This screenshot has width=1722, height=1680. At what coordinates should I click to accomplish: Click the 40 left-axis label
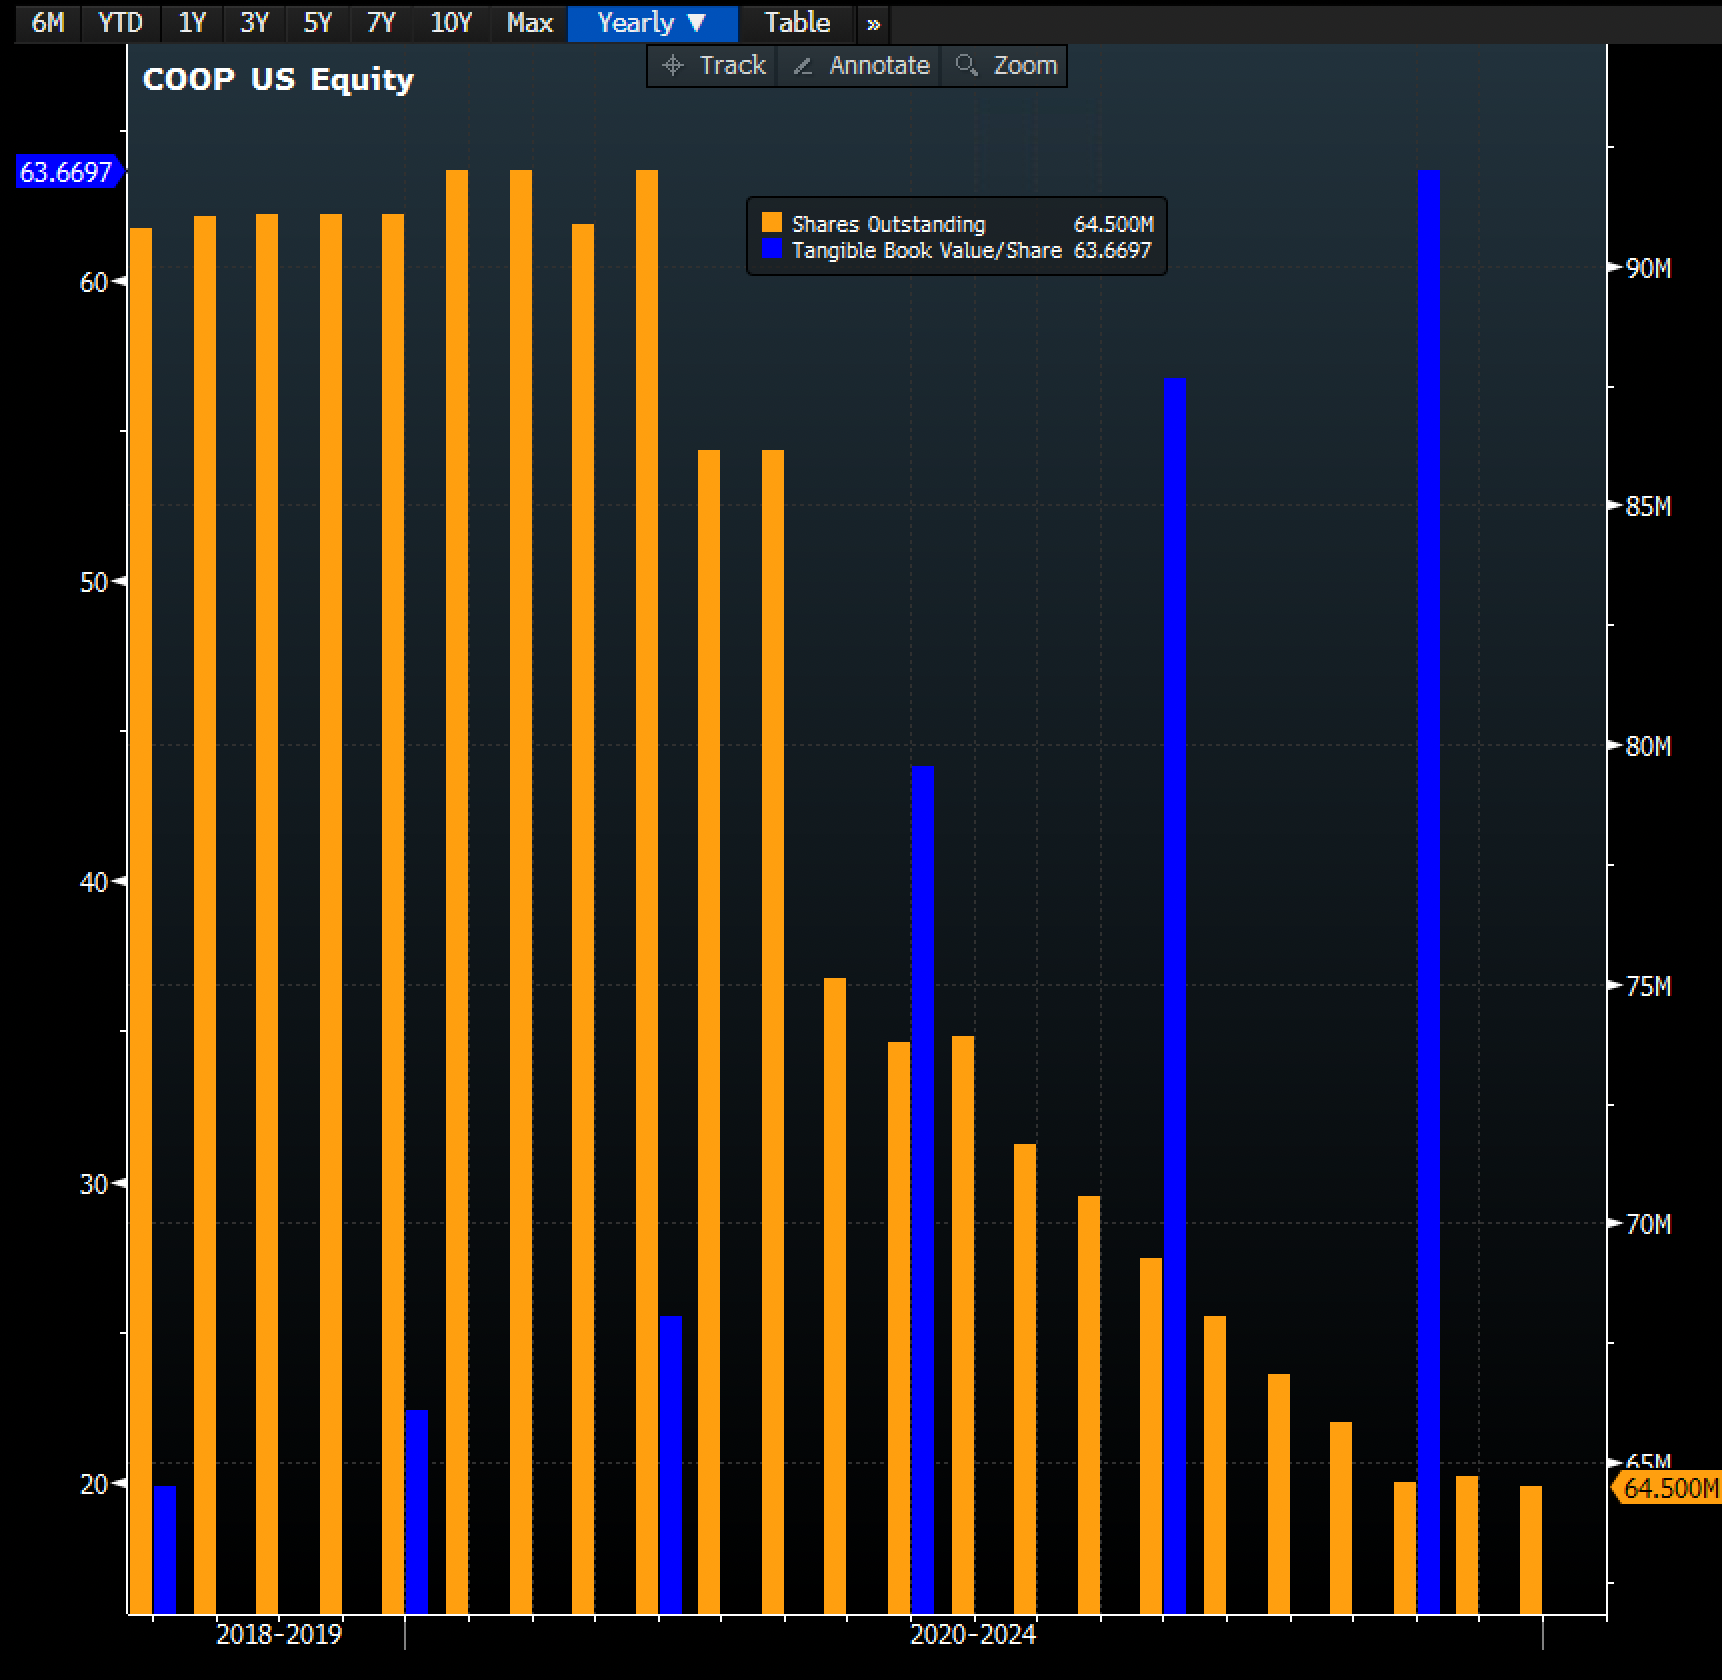pyautogui.click(x=93, y=882)
